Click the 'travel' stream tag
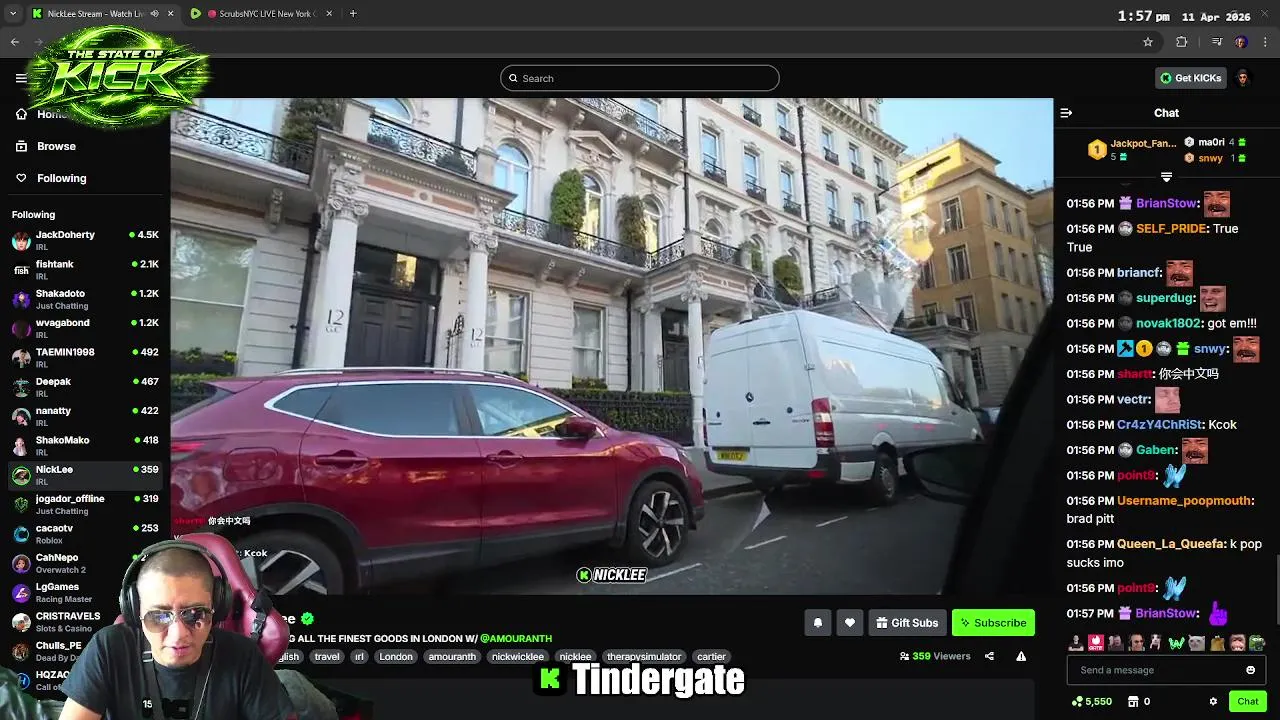Image resolution: width=1280 pixels, height=720 pixels. 327,657
